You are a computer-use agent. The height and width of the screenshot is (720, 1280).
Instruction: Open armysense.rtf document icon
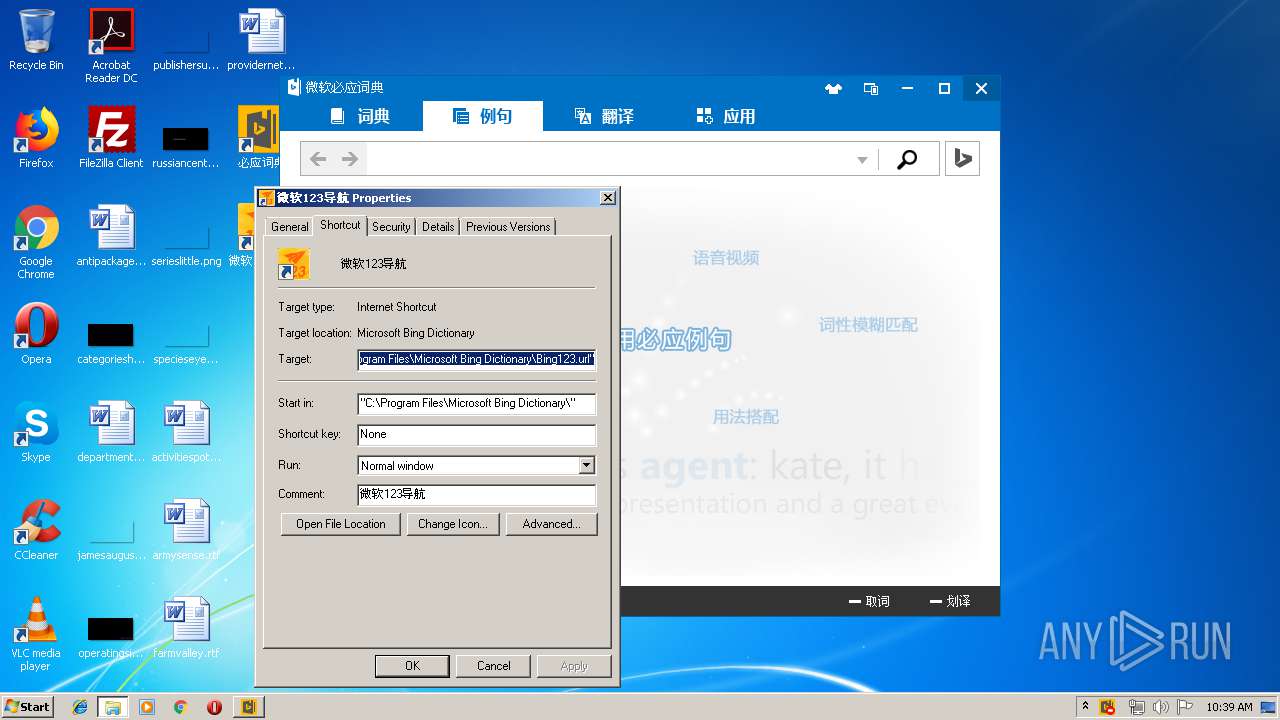[x=186, y=530]
